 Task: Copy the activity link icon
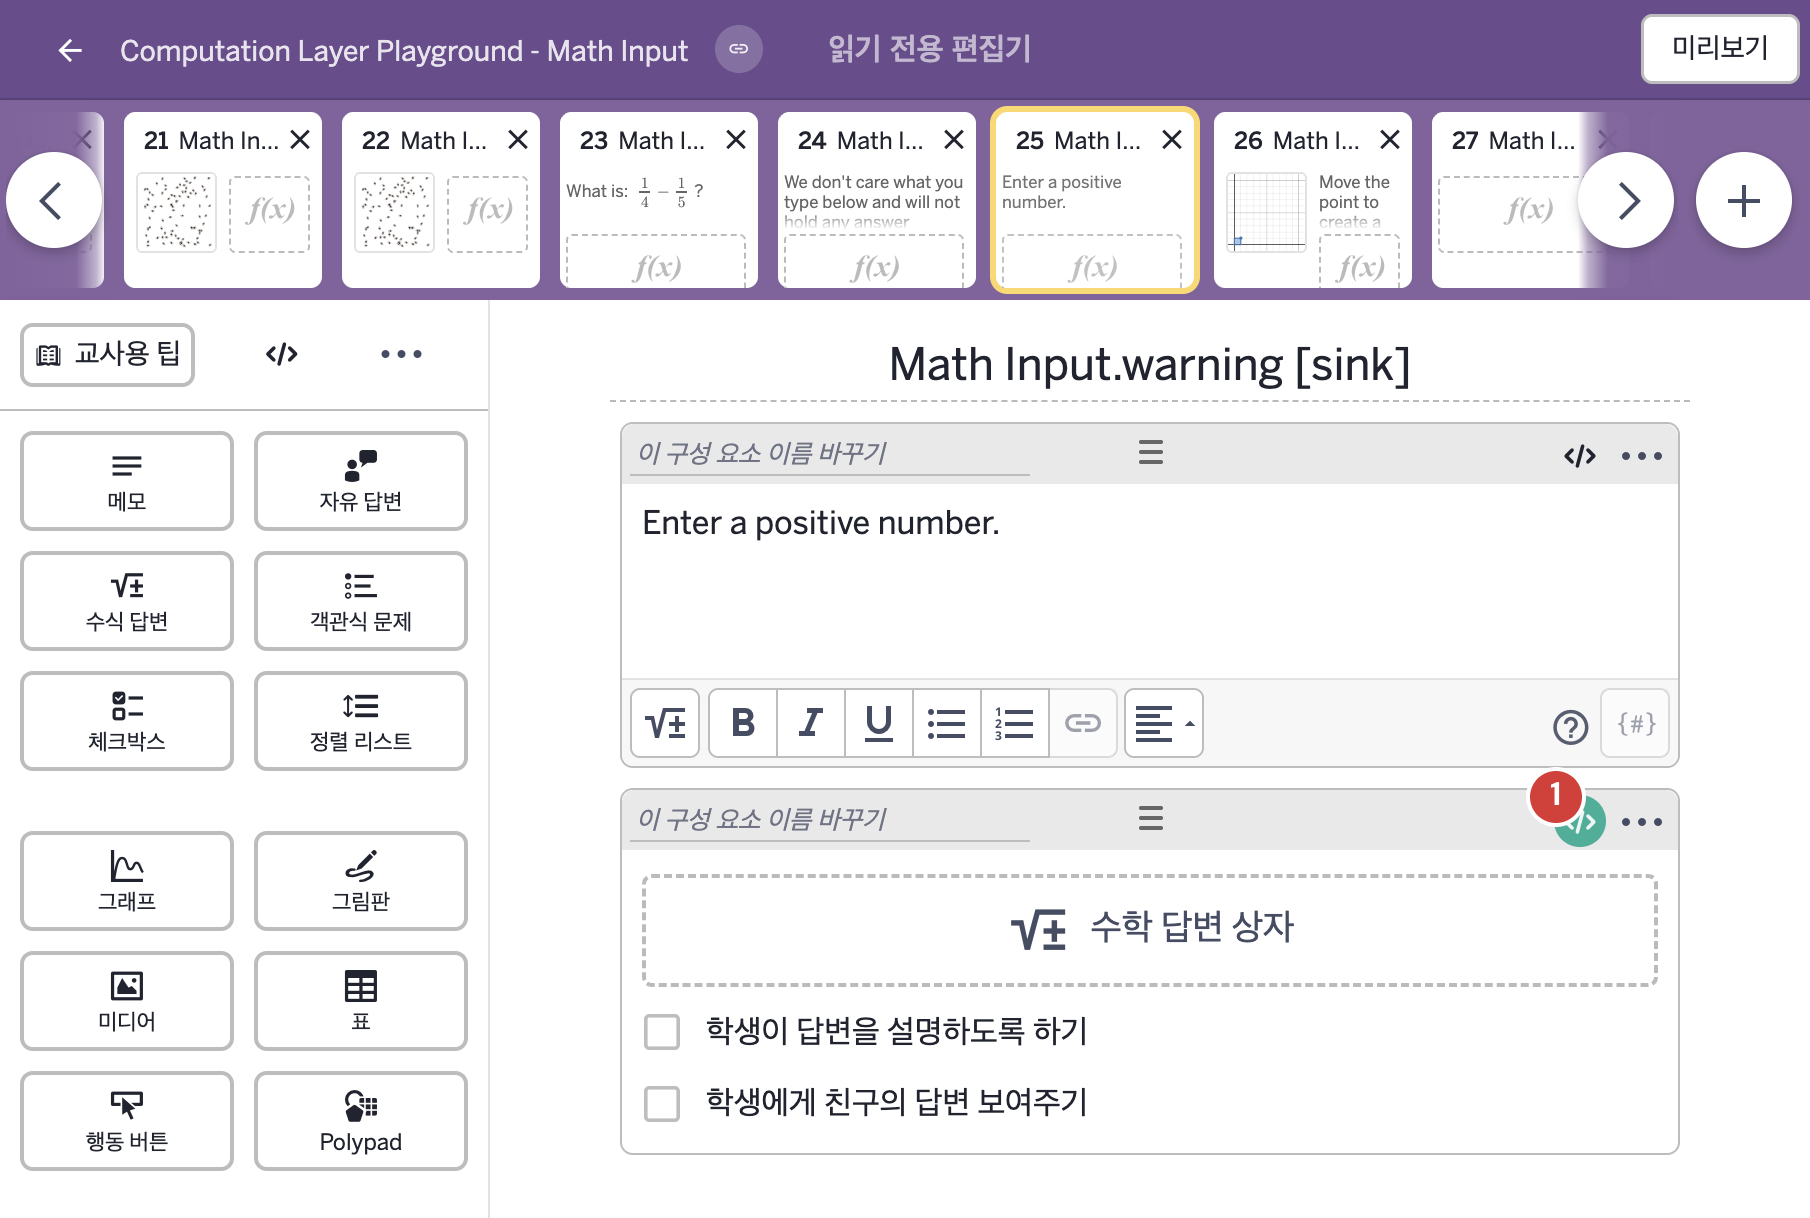pyautogui.click(x=739, y=49)
